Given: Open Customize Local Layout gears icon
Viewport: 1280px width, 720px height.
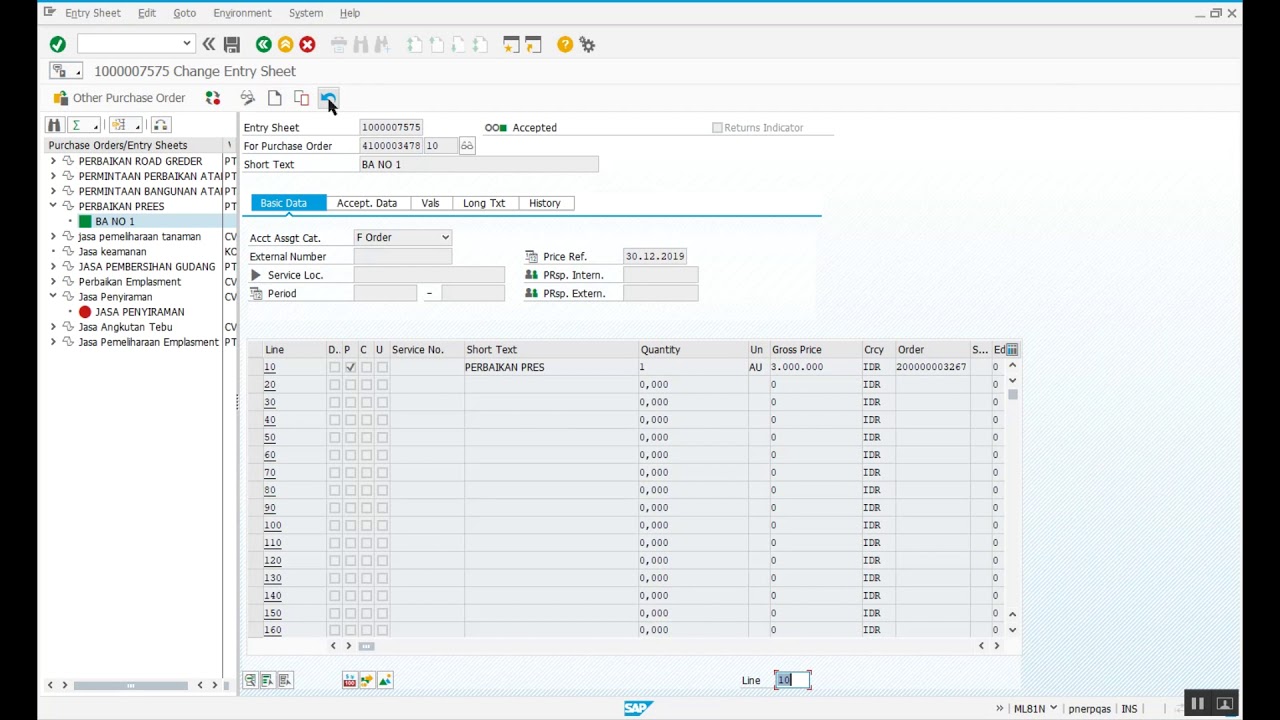Looking at the screenshot, I should (587, 44).
